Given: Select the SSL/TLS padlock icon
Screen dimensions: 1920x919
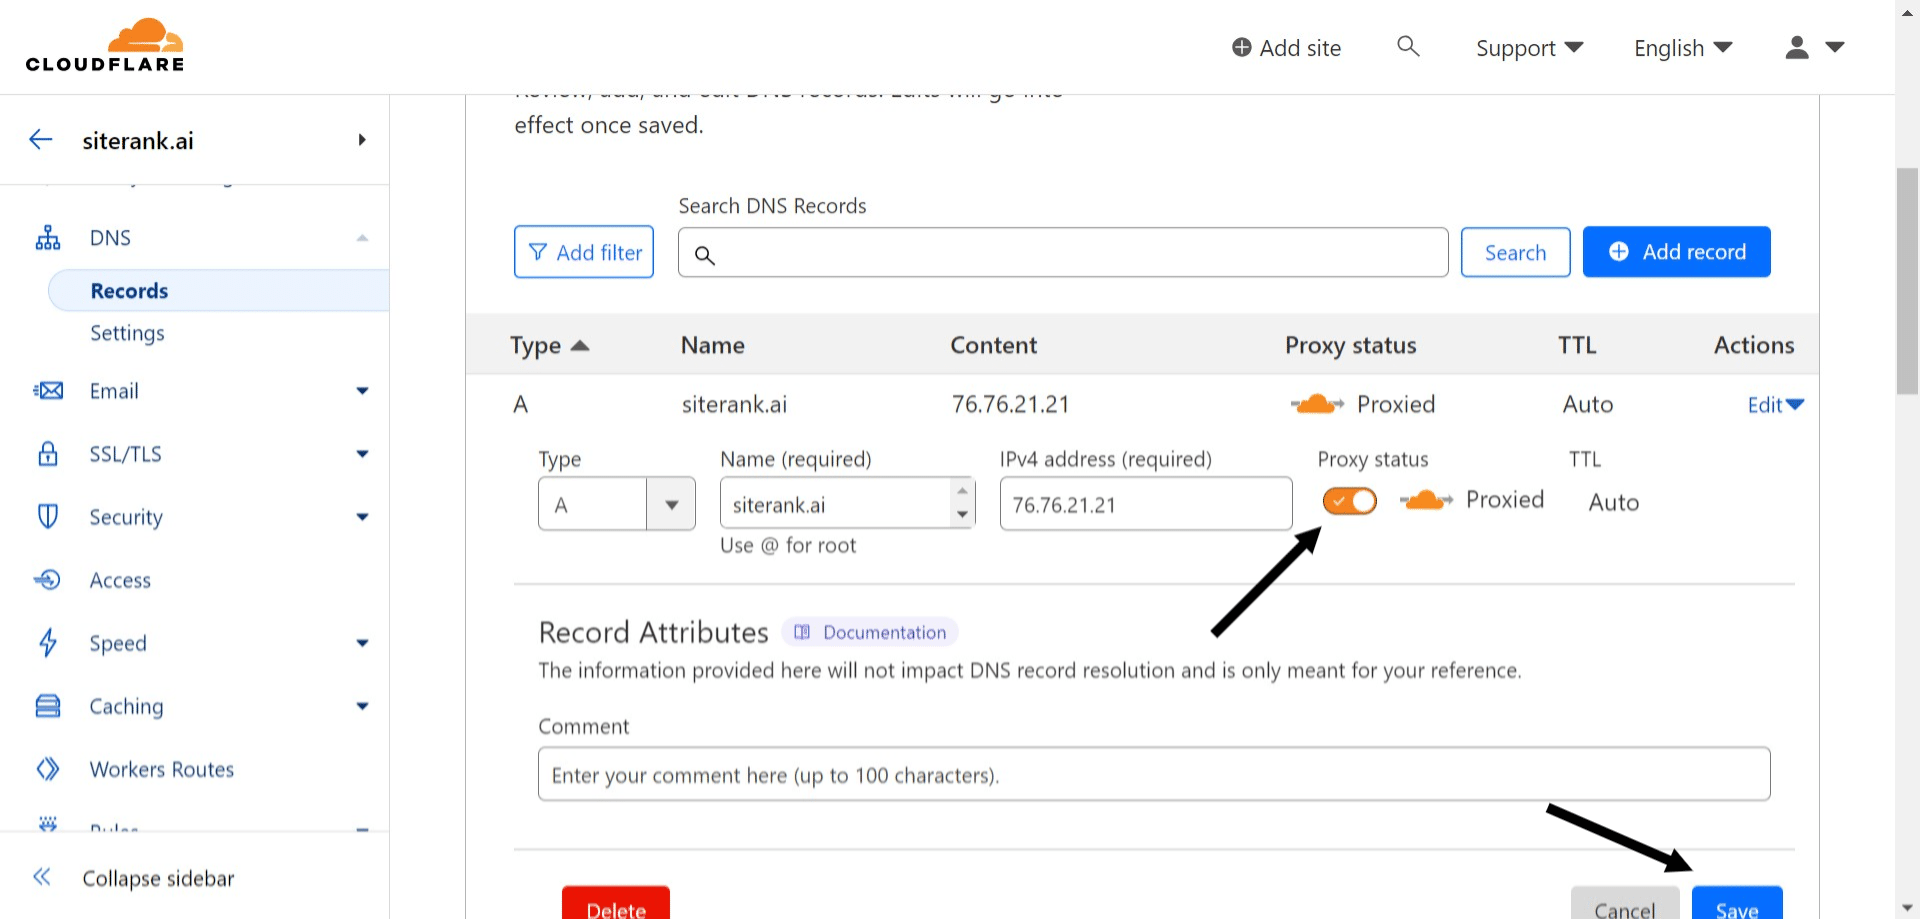Looking at the screenshot, I should pyautogui.click(x=47, y=453).
